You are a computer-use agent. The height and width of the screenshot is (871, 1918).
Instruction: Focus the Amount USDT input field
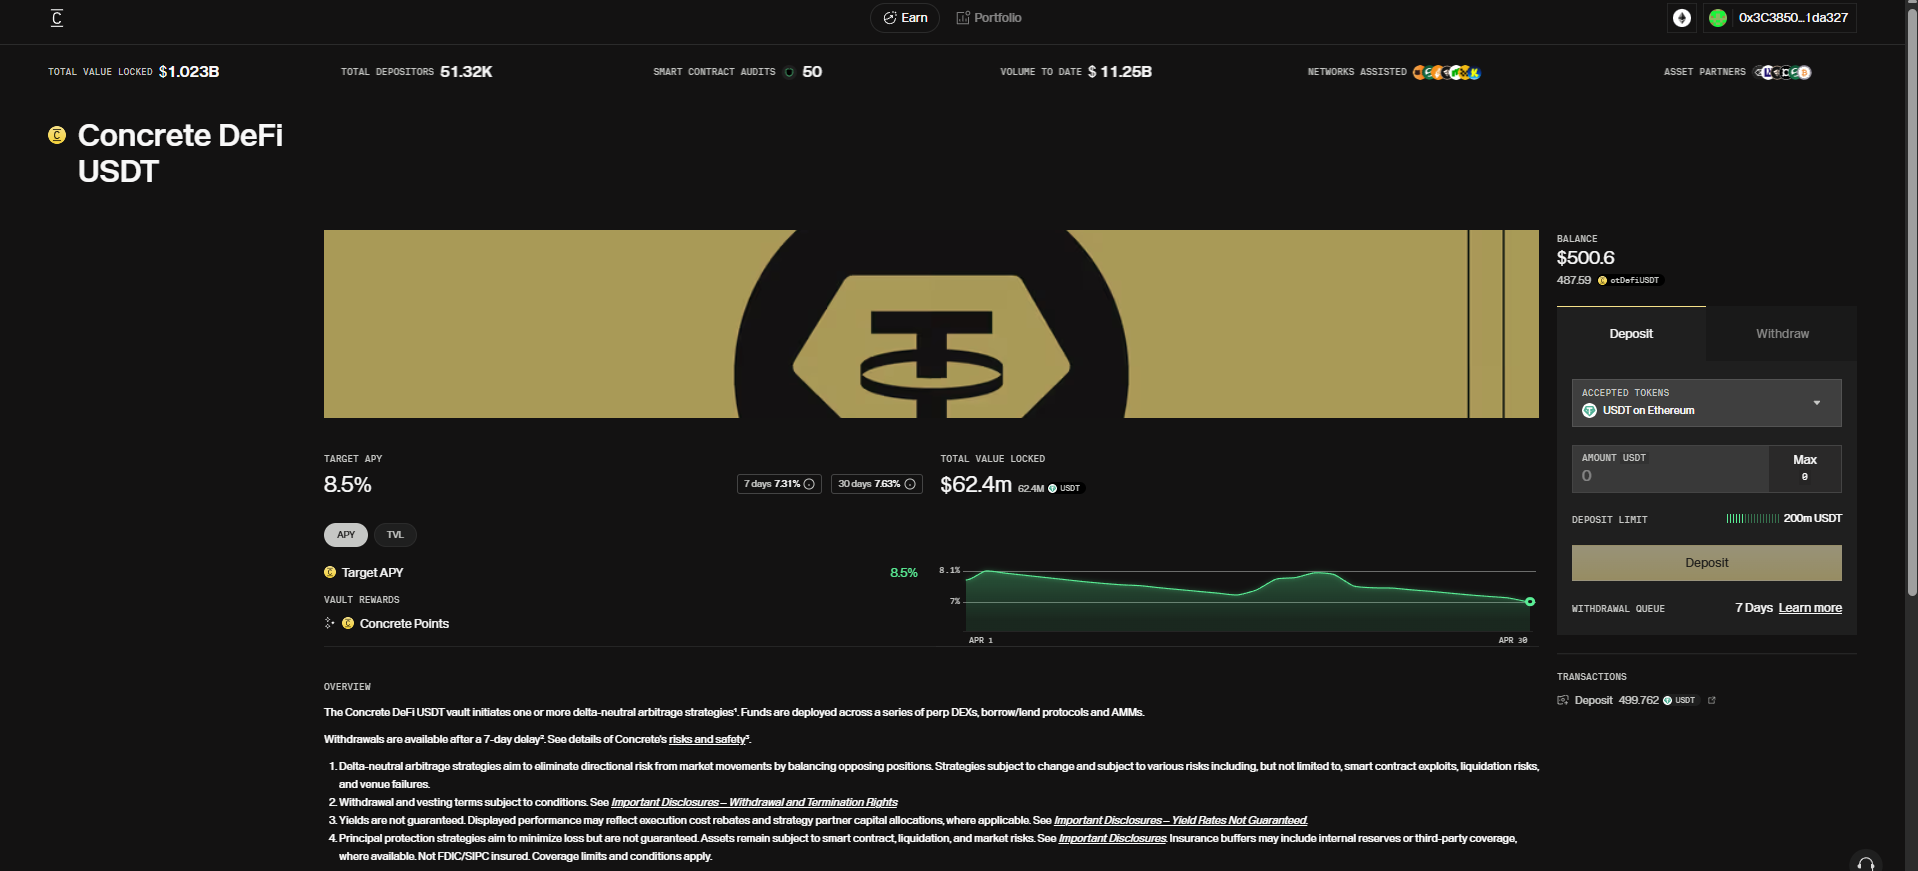click(x=1670, y=469)
